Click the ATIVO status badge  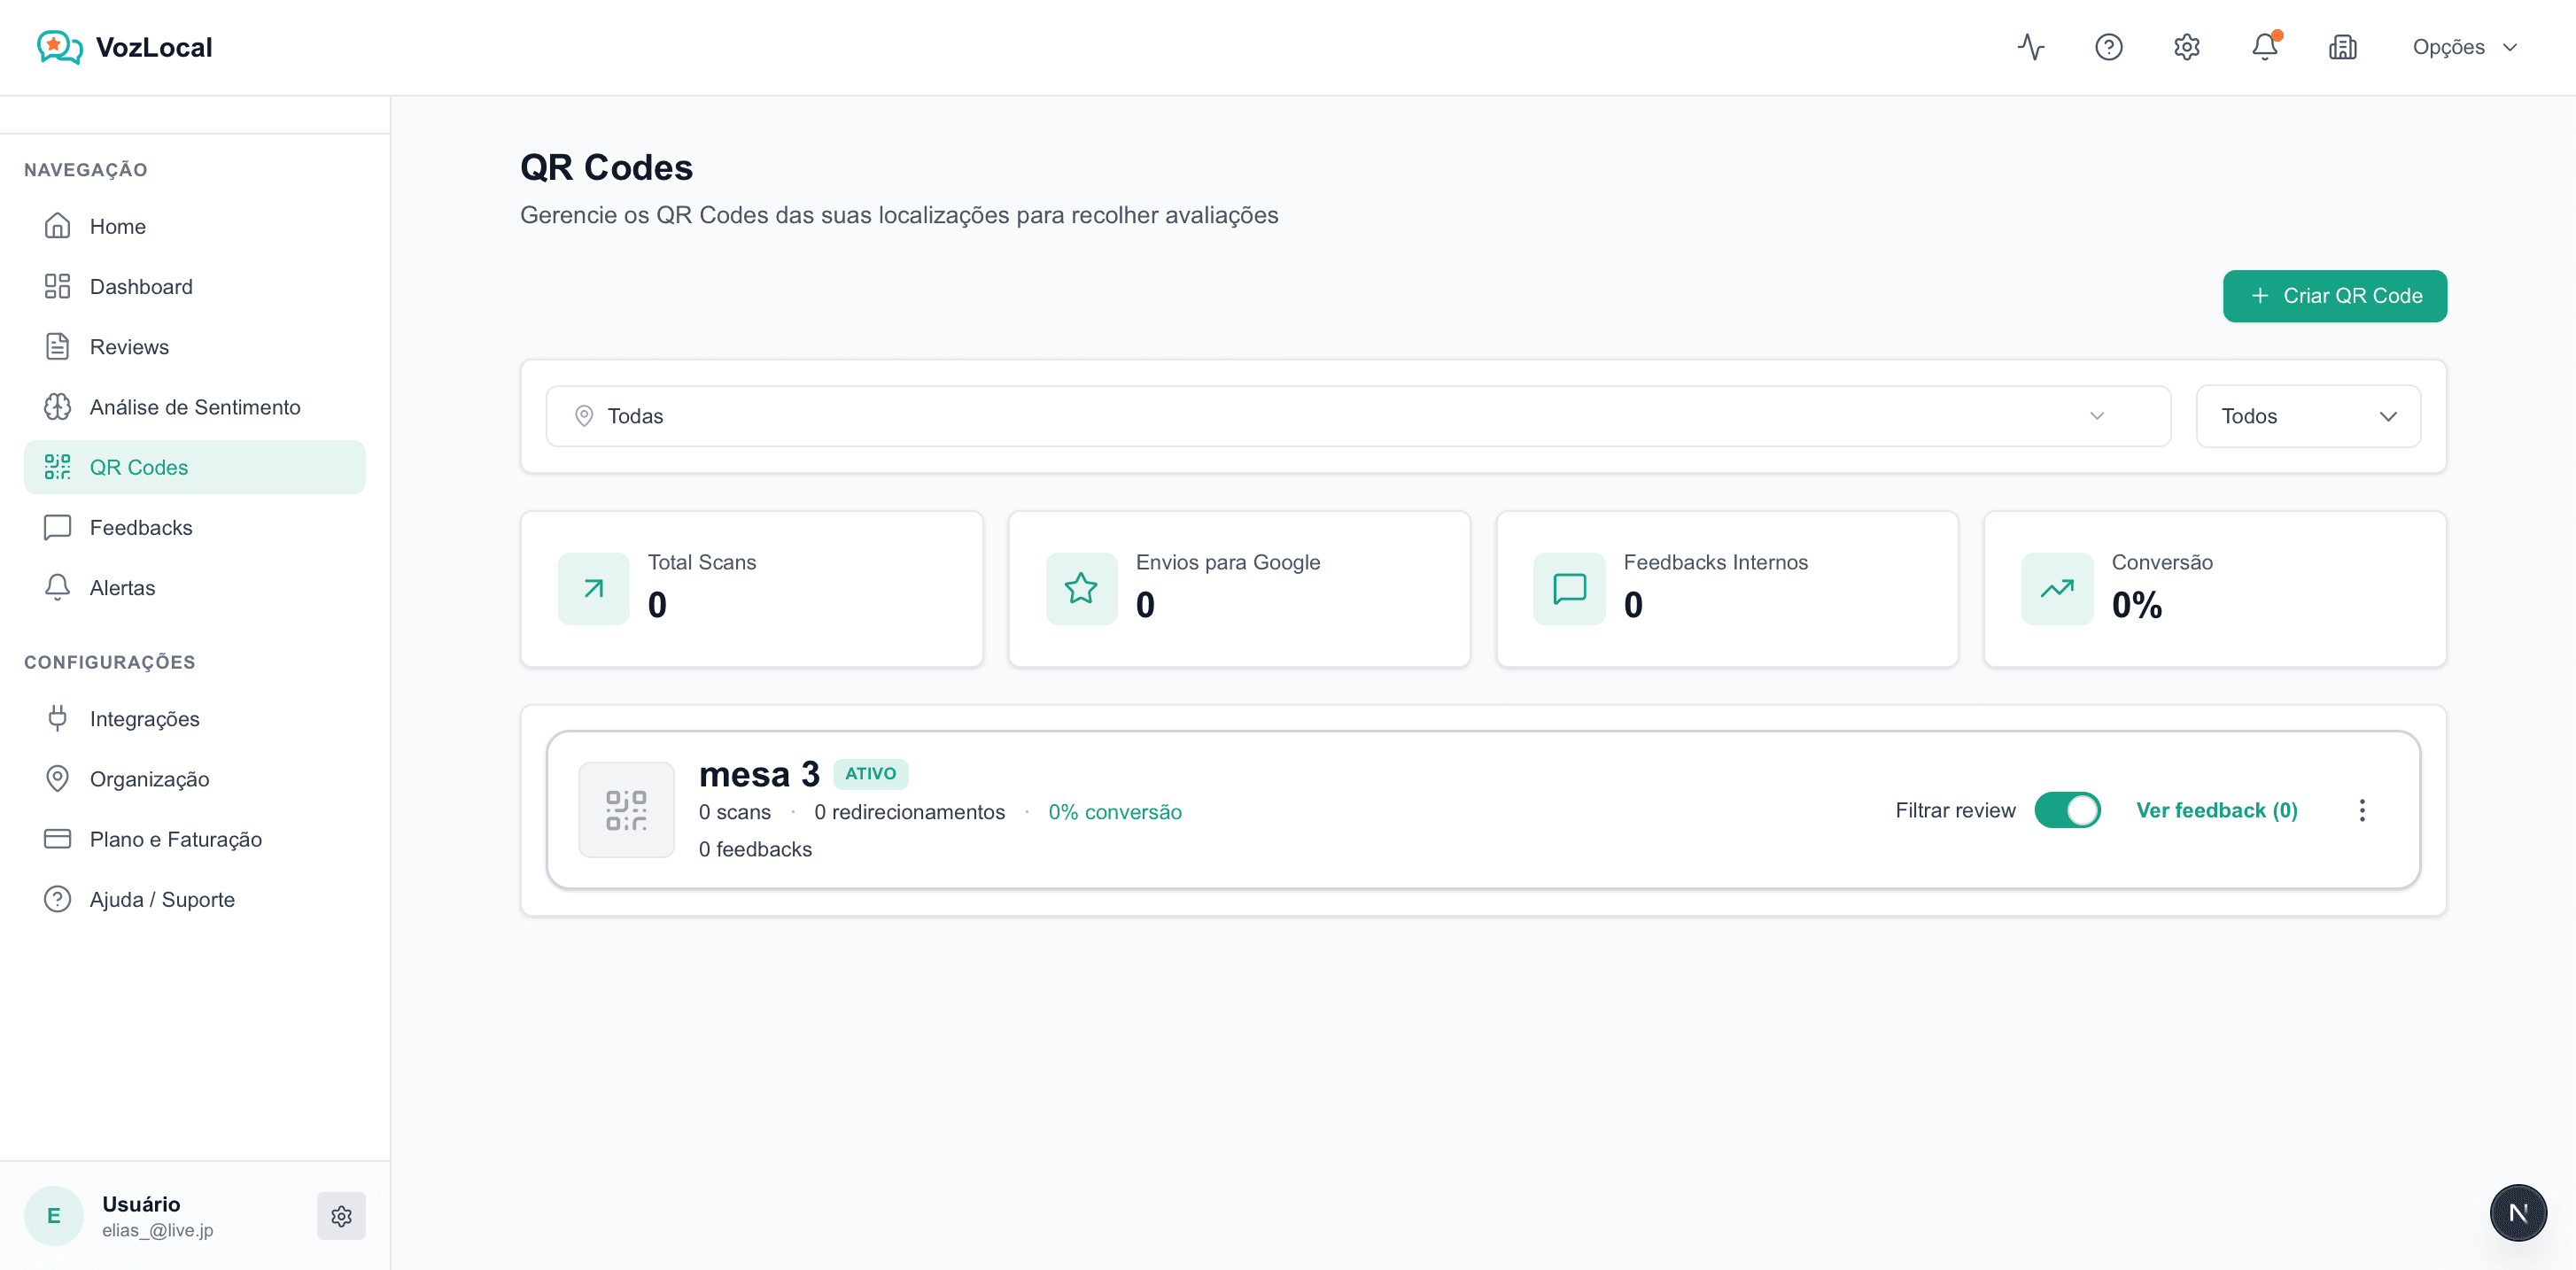click(x=870, y=774)
